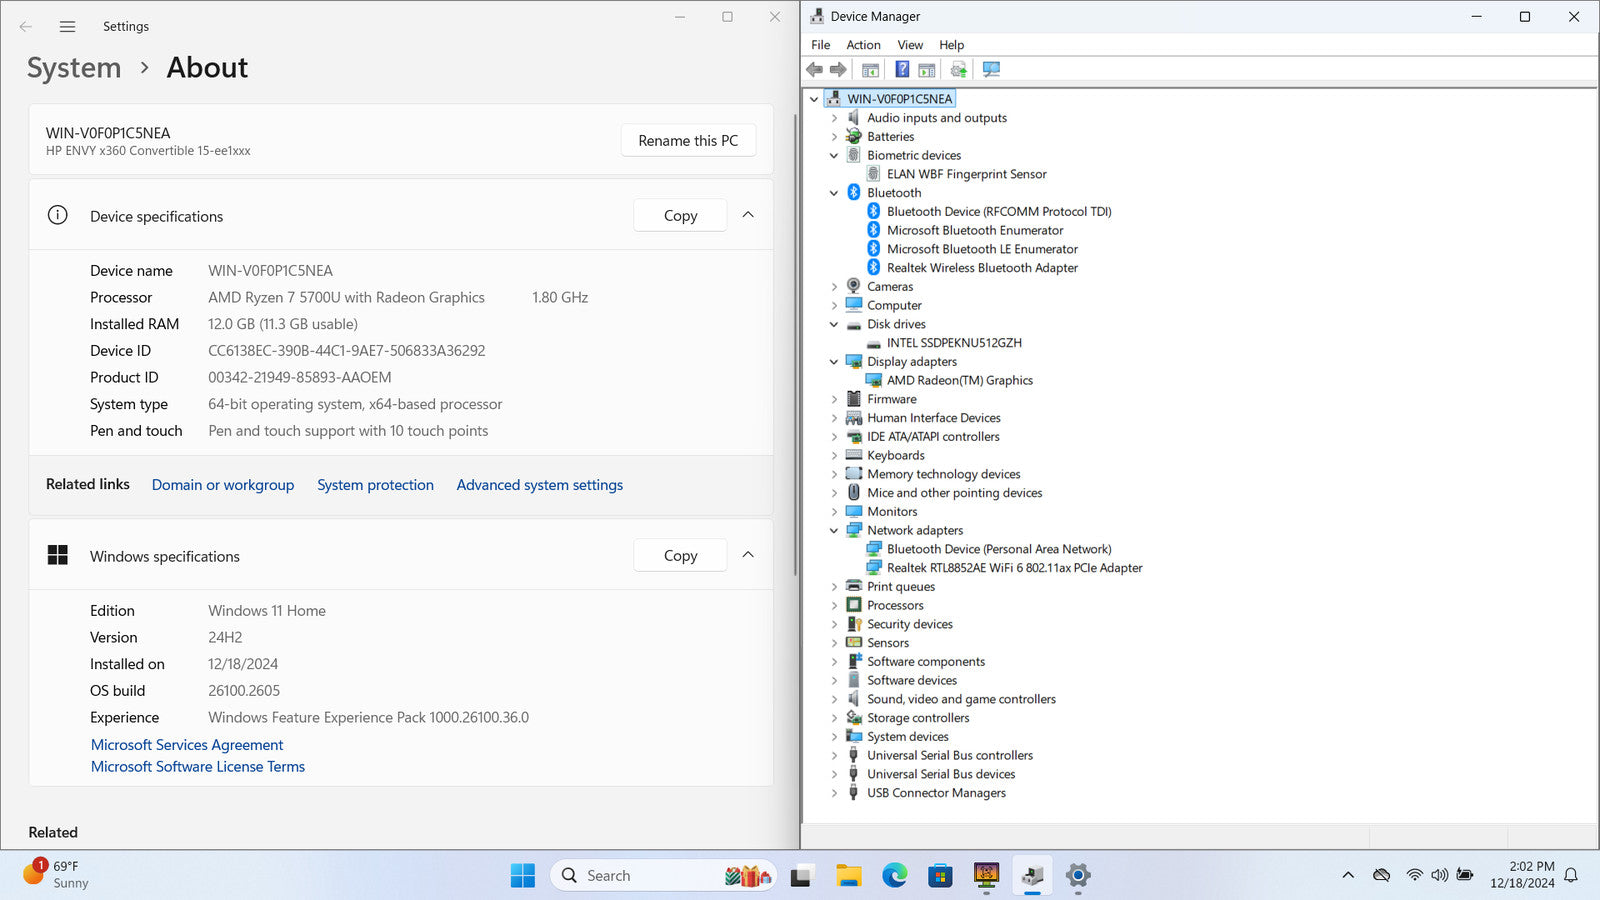Open the weather widget showing 69°F Sunny

pos(58,875)
